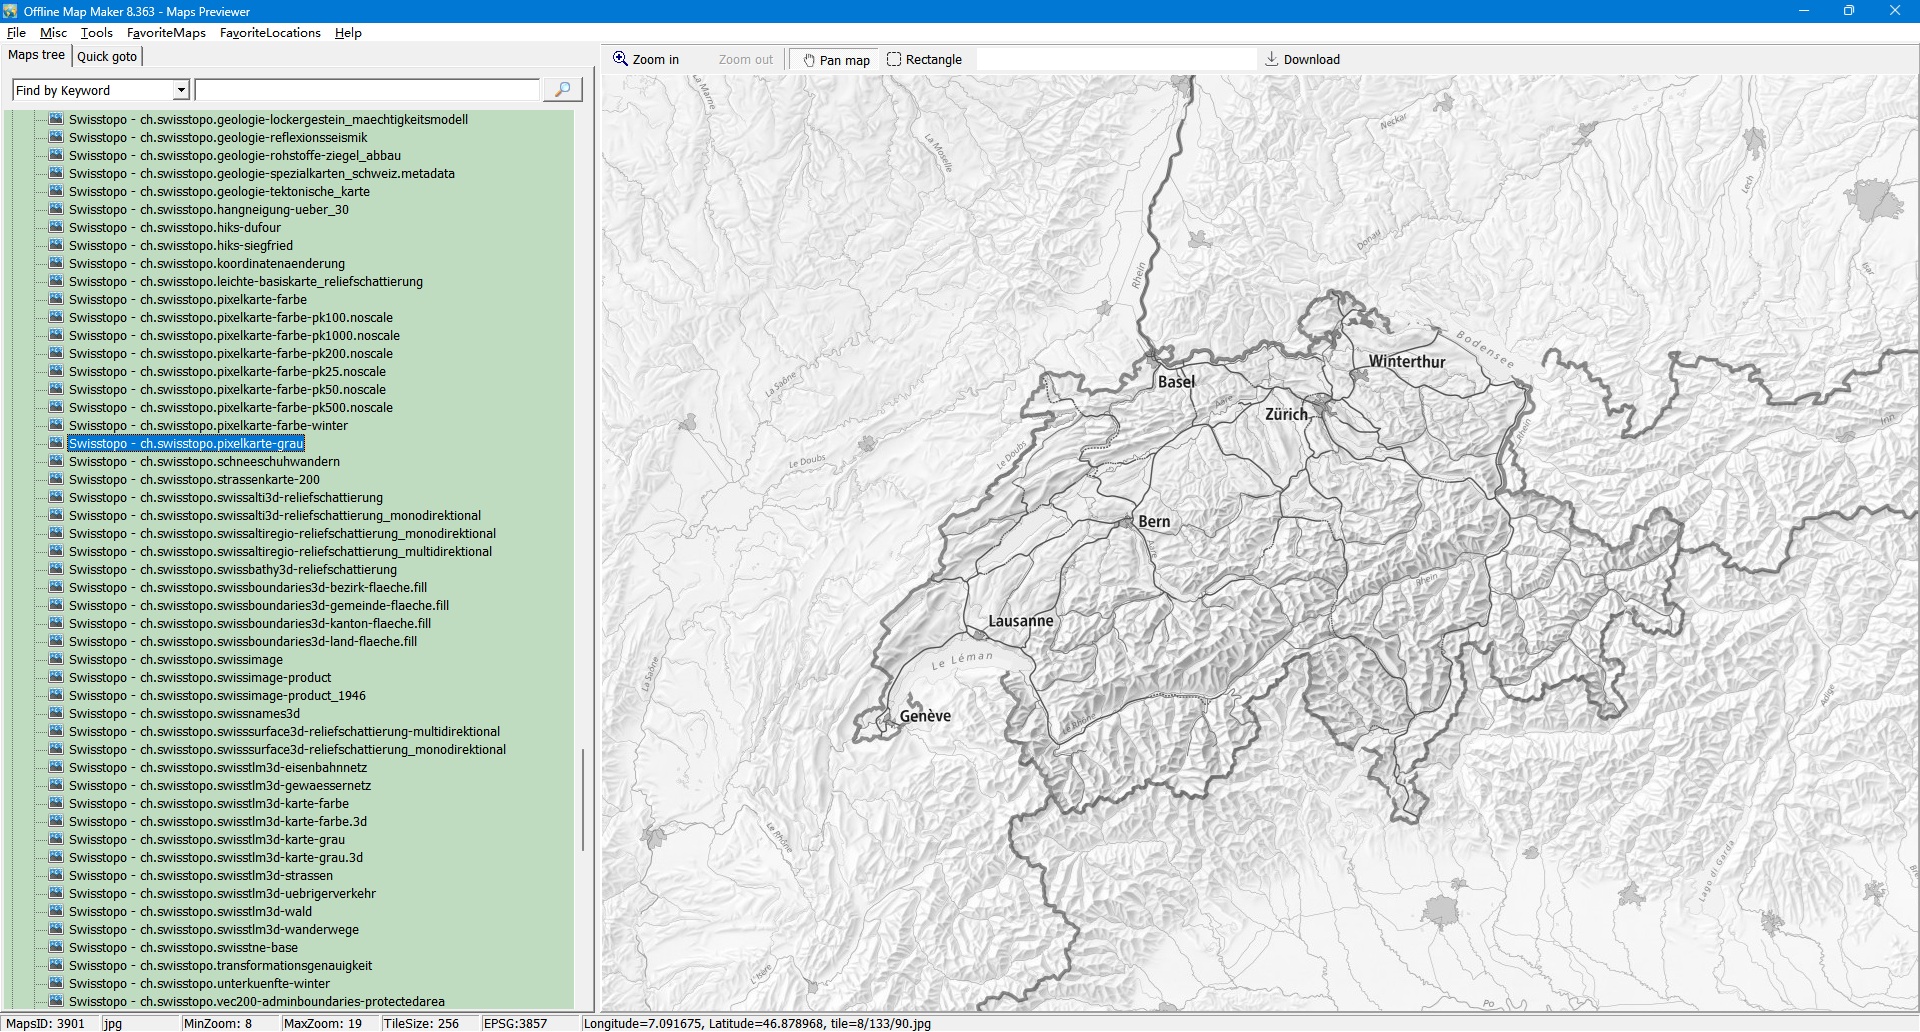Click in the keyword search text field
Image resolution: width=1920 pixels, height=1032 pixels.
pyautogui.click(x=367, y=91)
